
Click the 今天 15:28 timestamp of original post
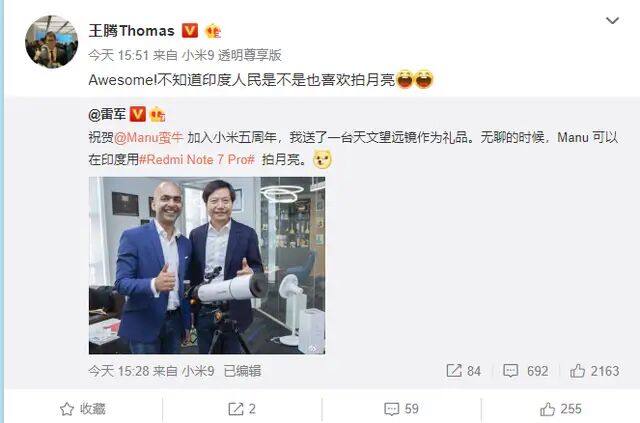click(x=118, y=371)
